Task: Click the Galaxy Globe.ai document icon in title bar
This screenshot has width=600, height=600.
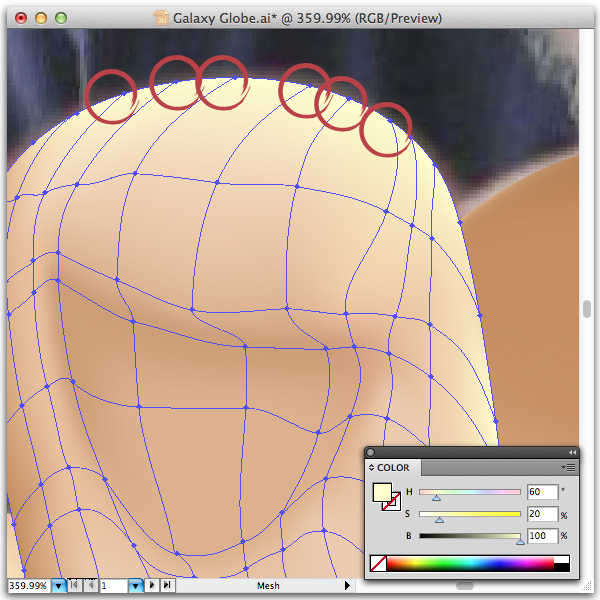Action: [x=161, y=18]
